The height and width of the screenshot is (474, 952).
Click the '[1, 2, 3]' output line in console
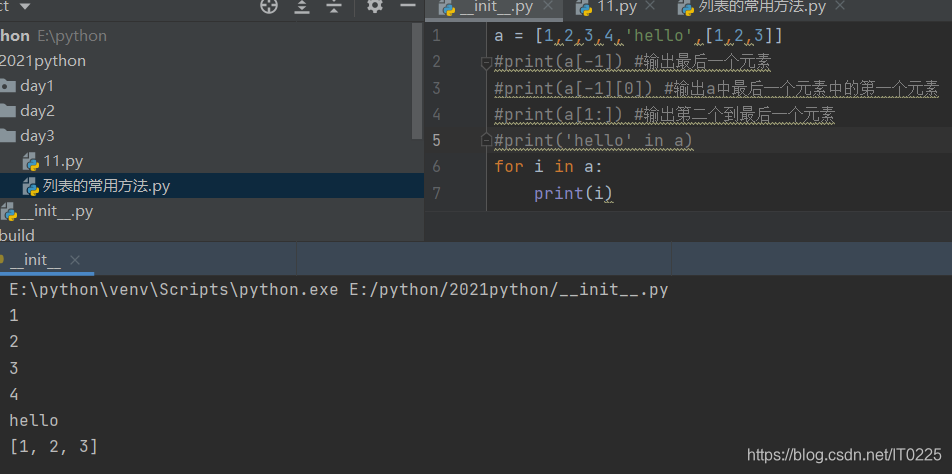coord(53,447)
